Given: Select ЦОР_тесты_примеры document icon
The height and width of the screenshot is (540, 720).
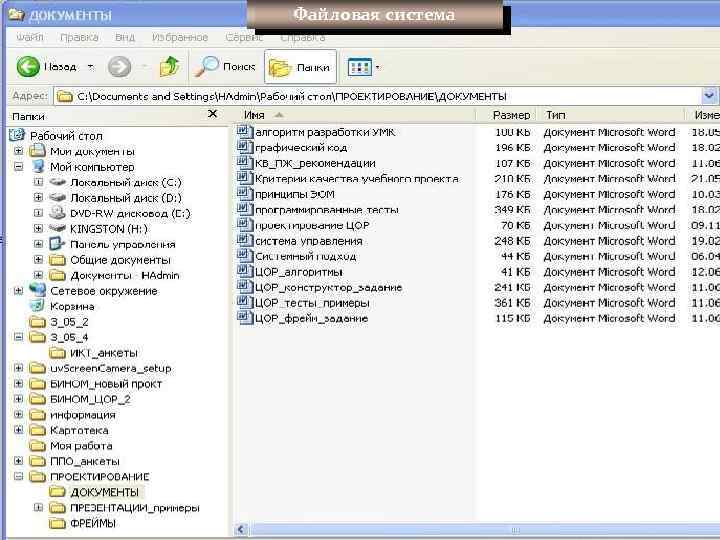Looking at the screenshot, I should tap(245, 303).
